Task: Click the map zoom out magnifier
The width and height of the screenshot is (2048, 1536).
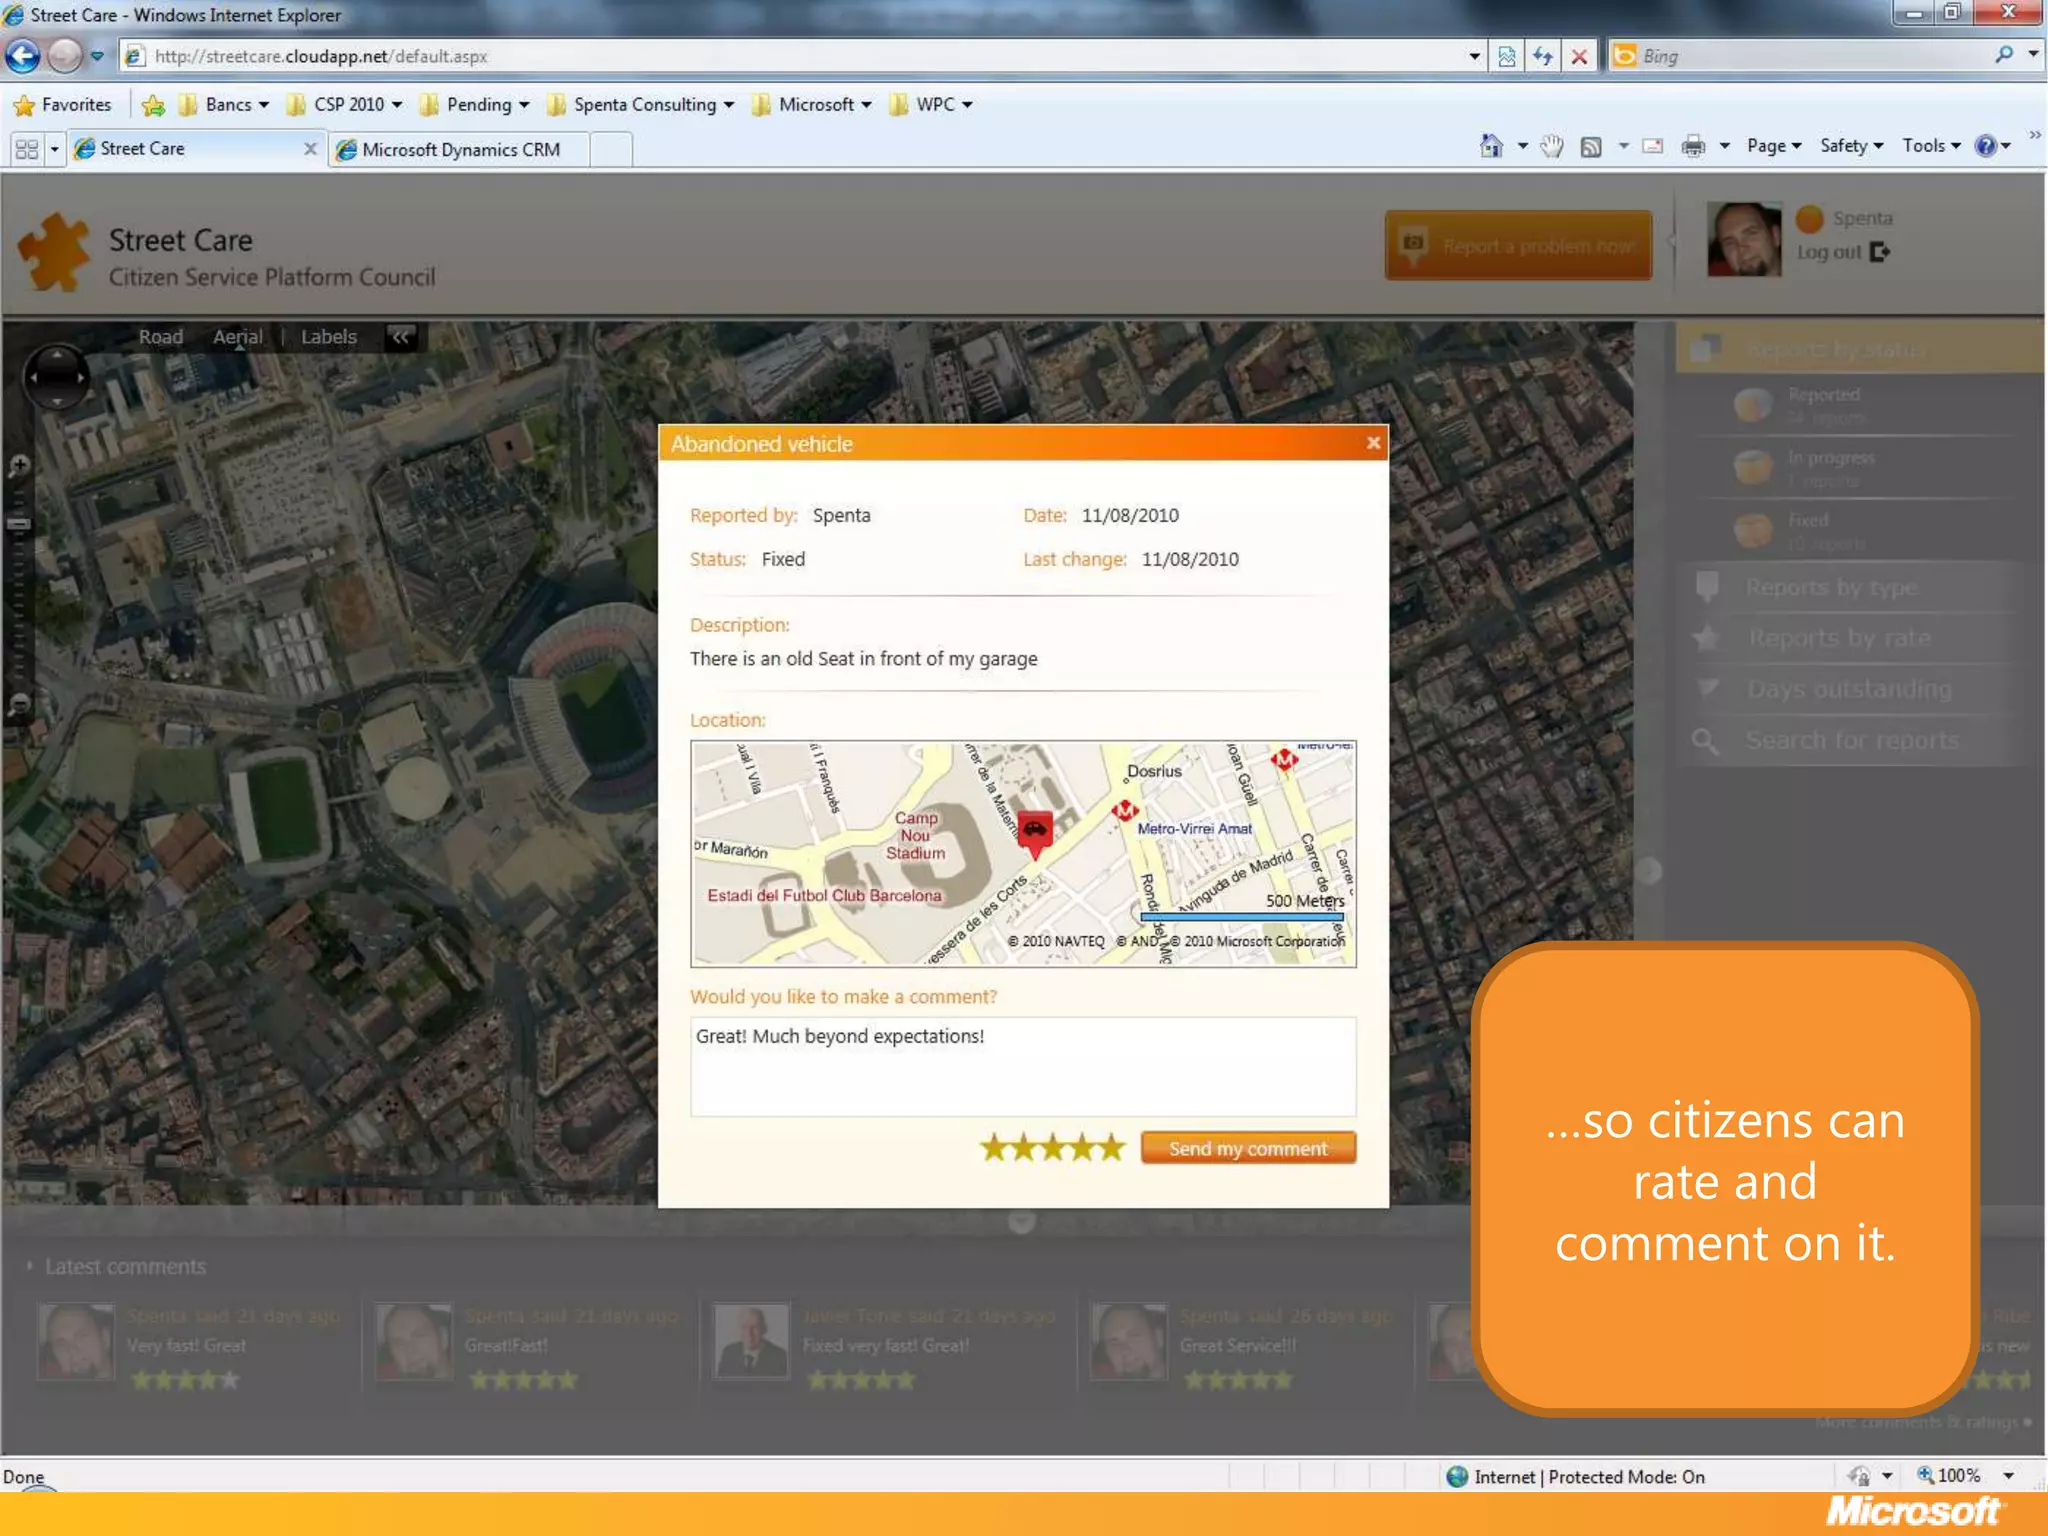Action: click(18, 706)
